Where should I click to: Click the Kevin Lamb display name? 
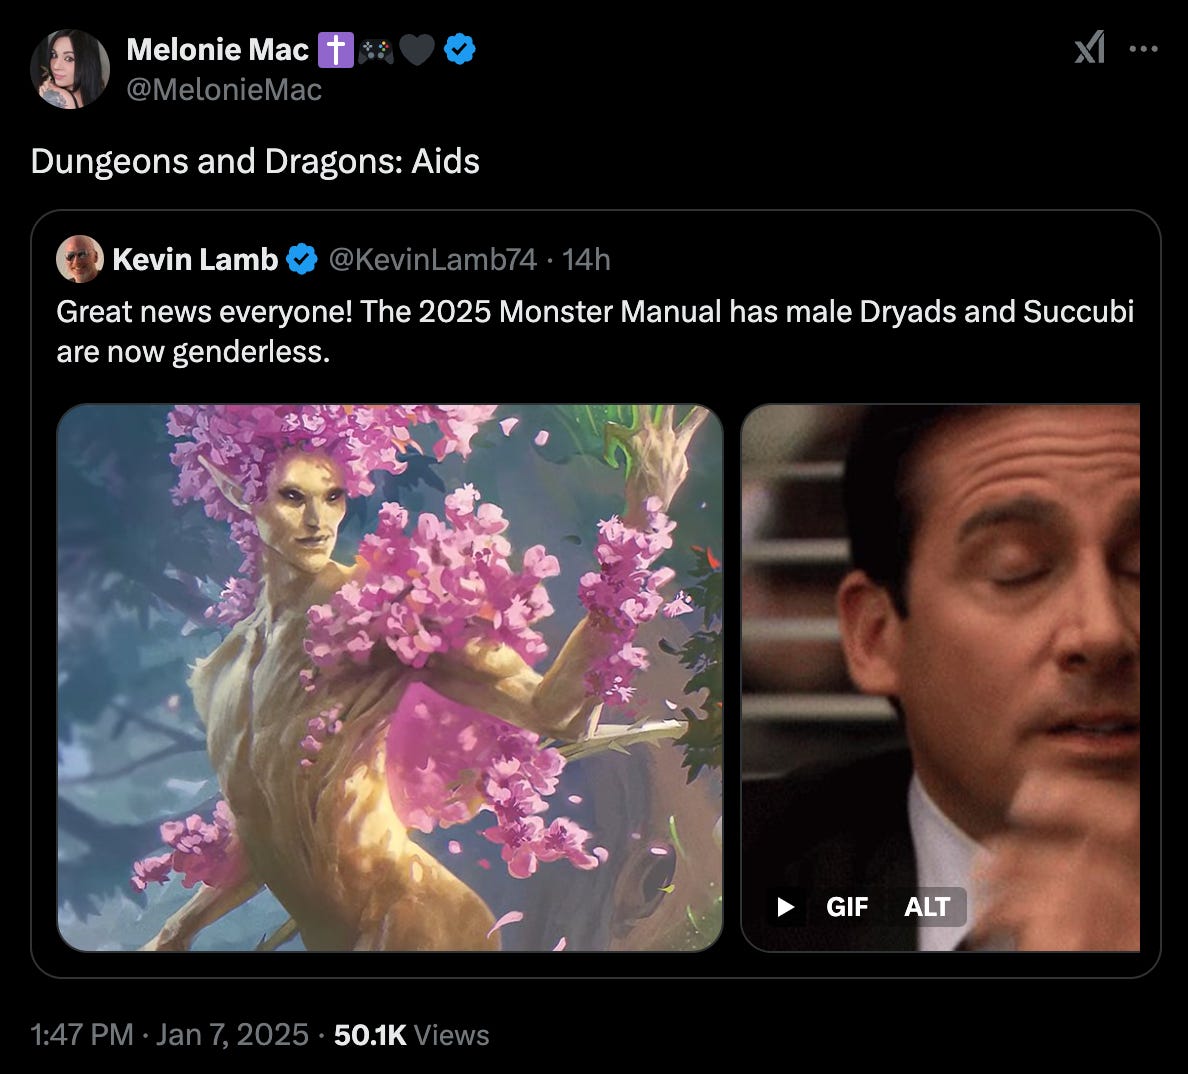point(195,260)
